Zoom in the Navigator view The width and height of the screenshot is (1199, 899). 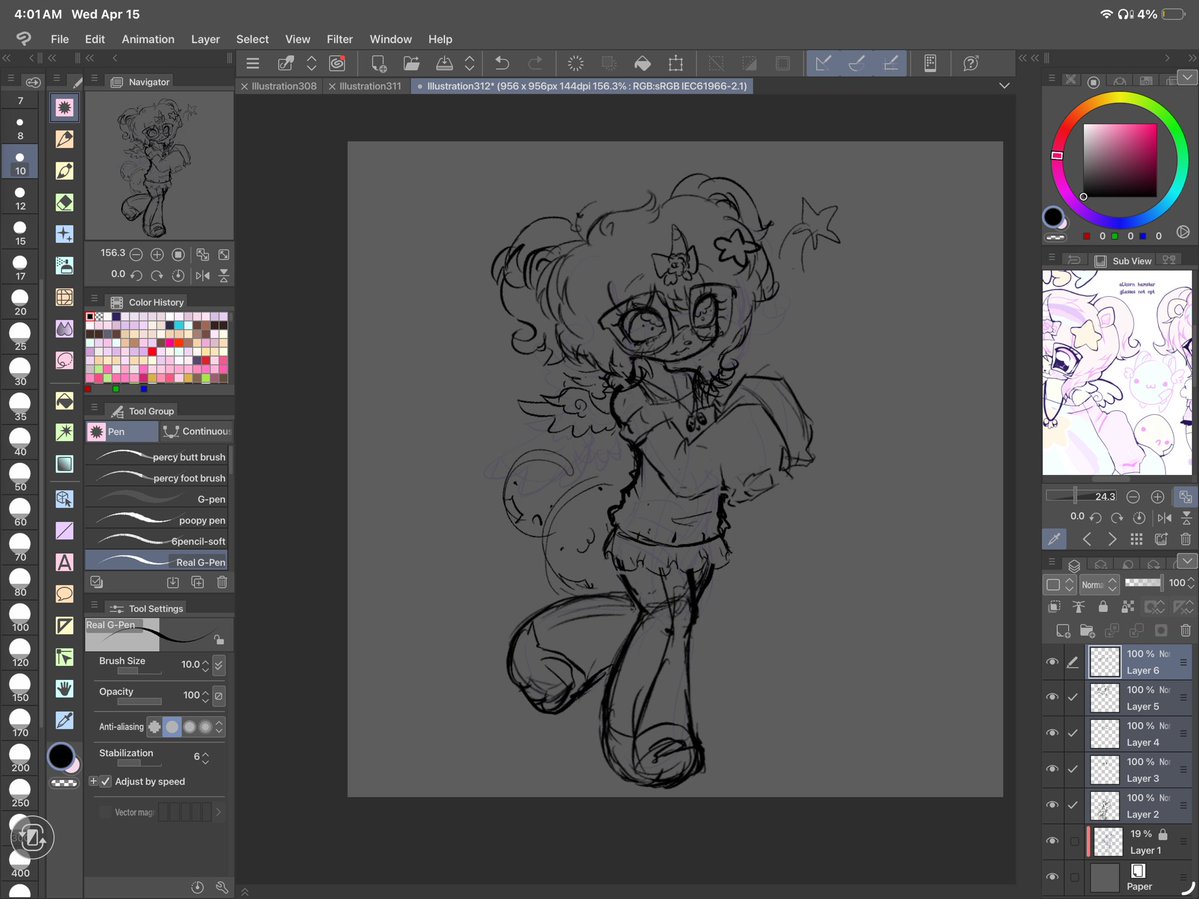tap(157, 255)
